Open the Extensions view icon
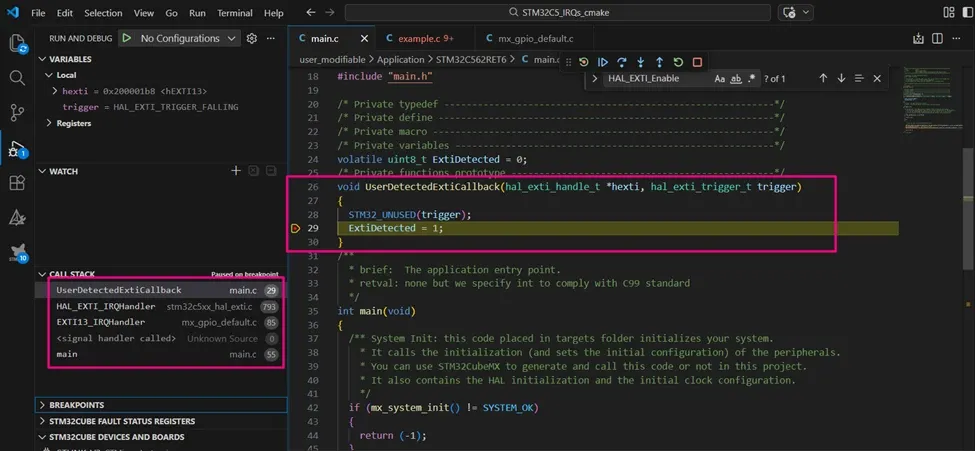The height and width of the screenshot is (451, 975). pos(17,182)
